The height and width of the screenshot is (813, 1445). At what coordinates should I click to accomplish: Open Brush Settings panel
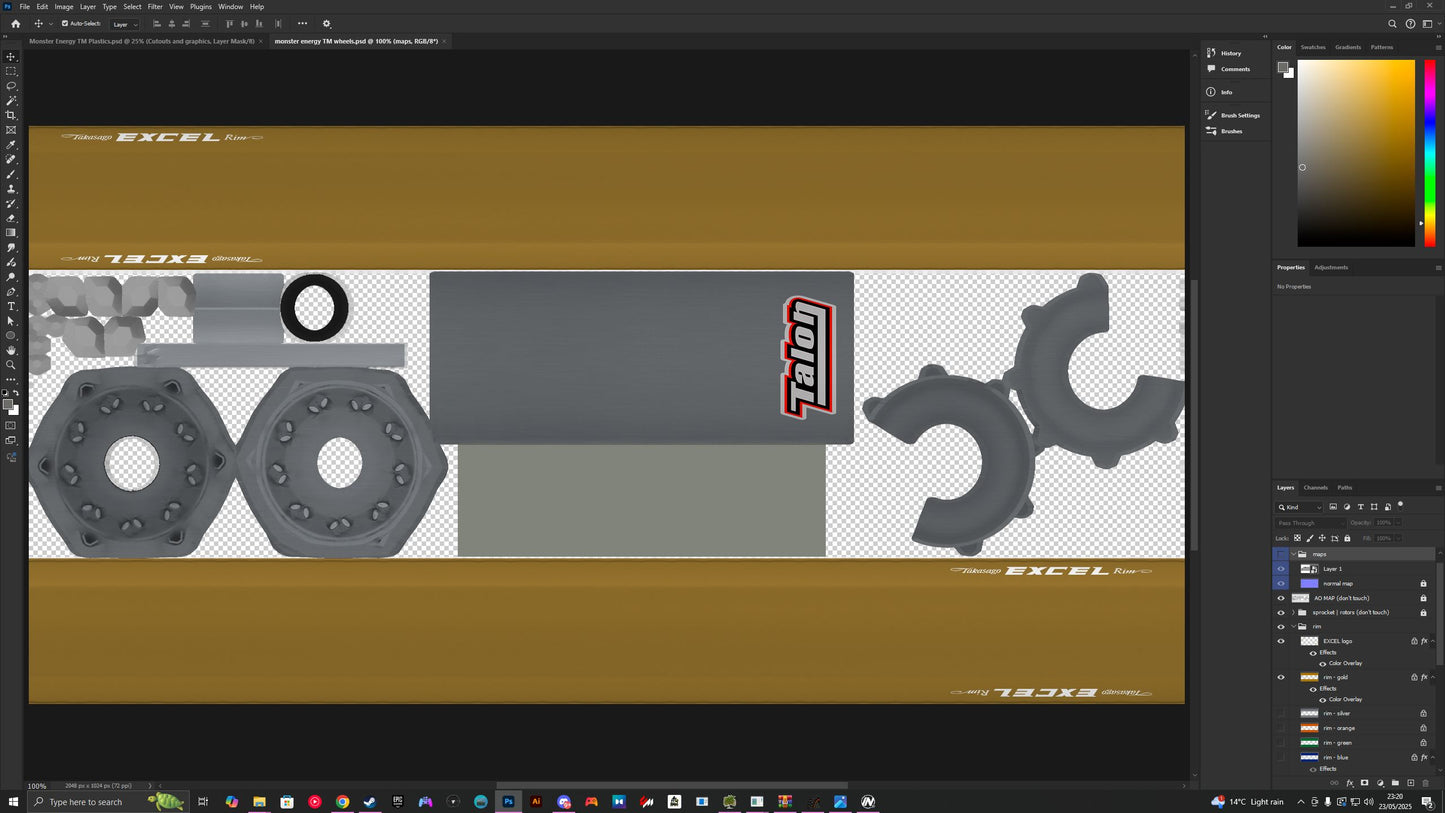(1238, 115)
